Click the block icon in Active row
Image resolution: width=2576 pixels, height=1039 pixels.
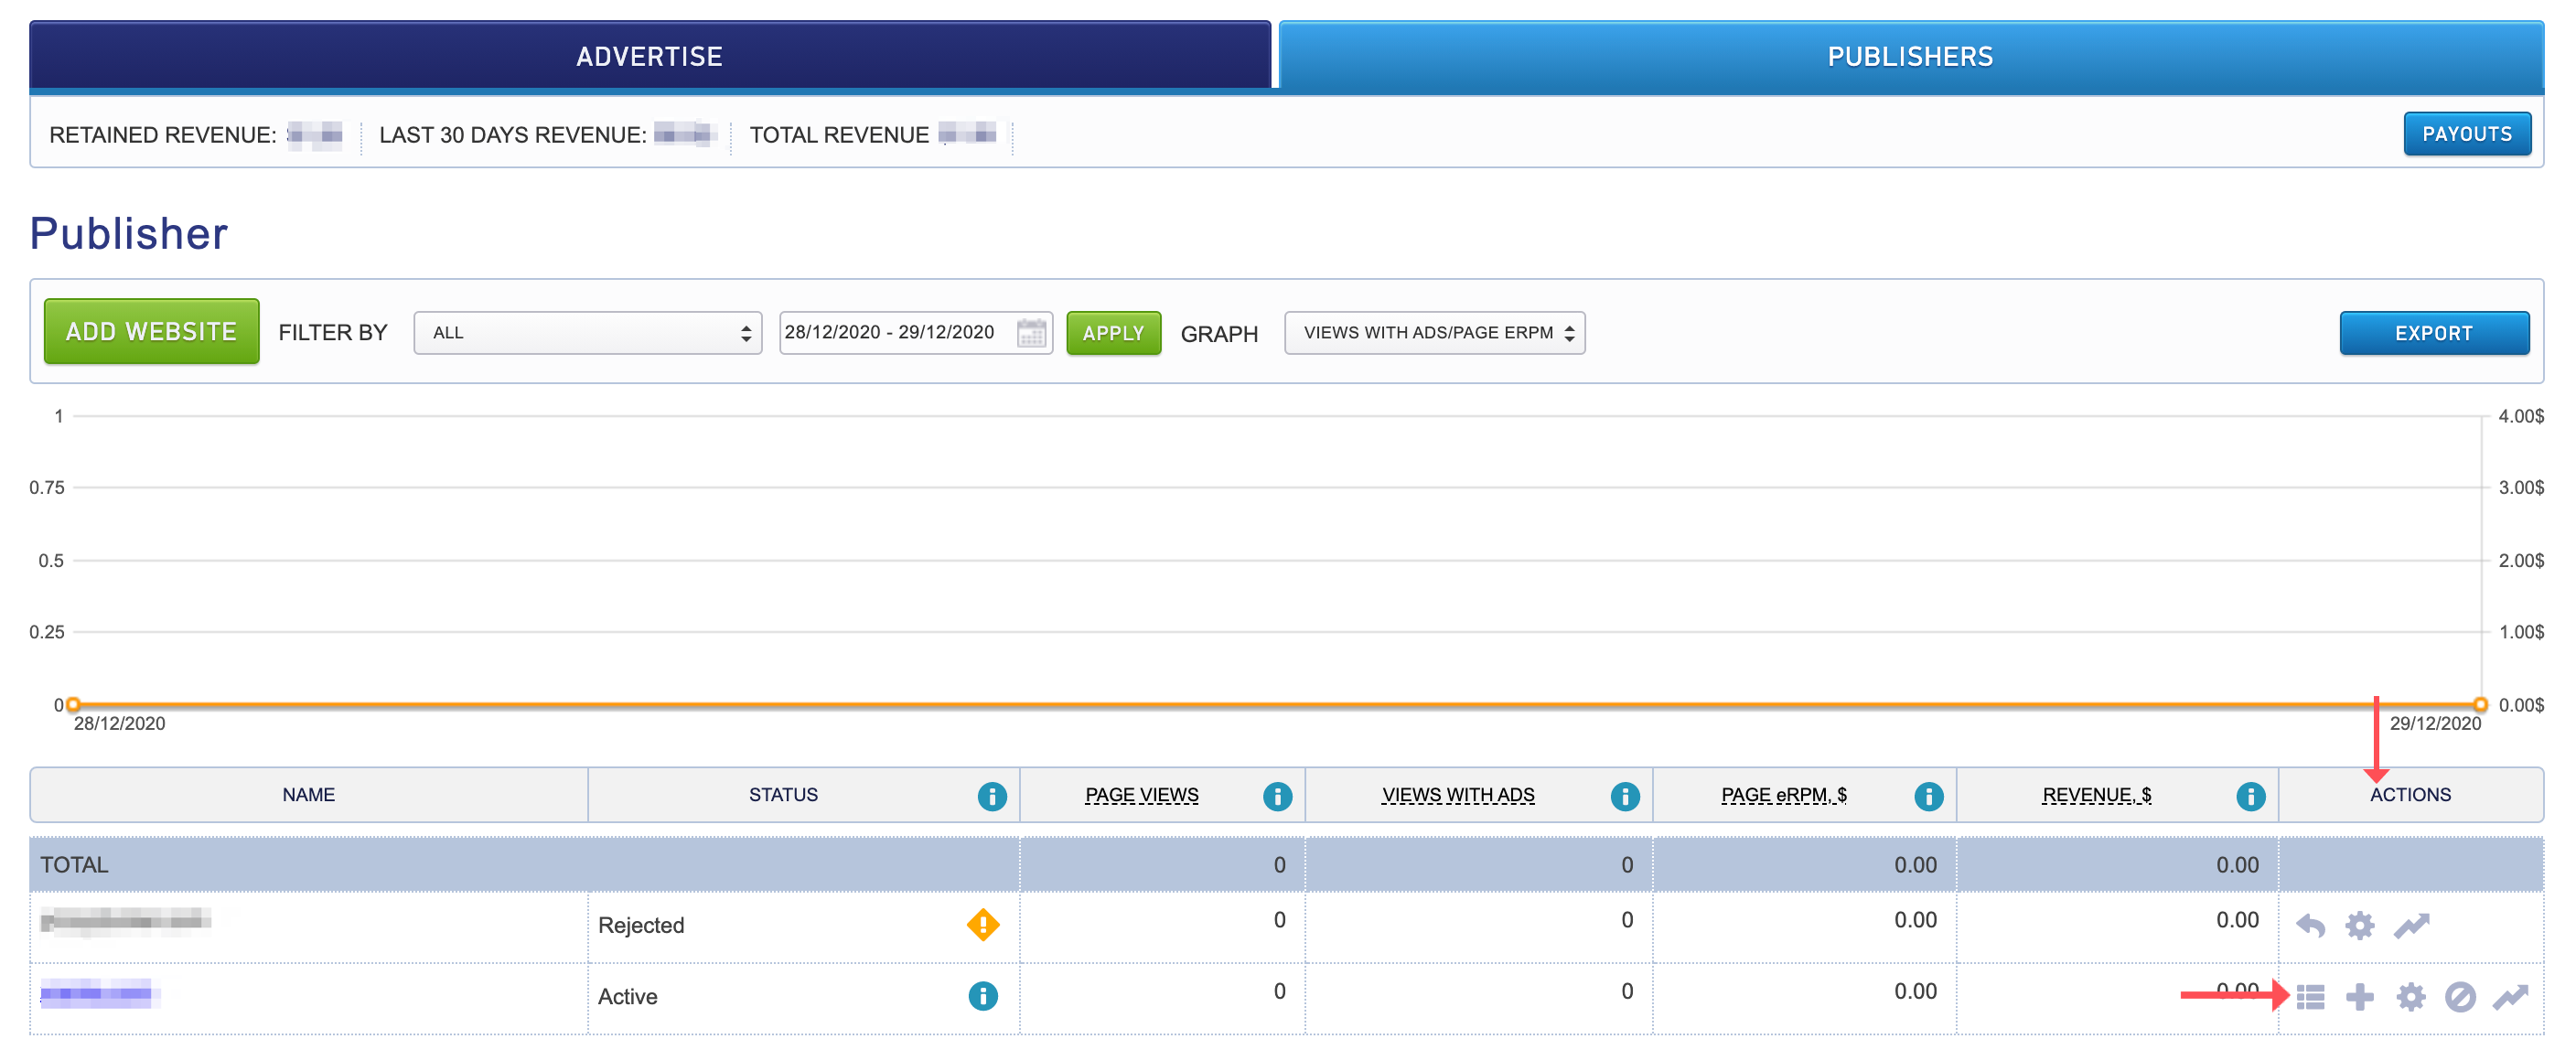click(x=2459, y=996)
